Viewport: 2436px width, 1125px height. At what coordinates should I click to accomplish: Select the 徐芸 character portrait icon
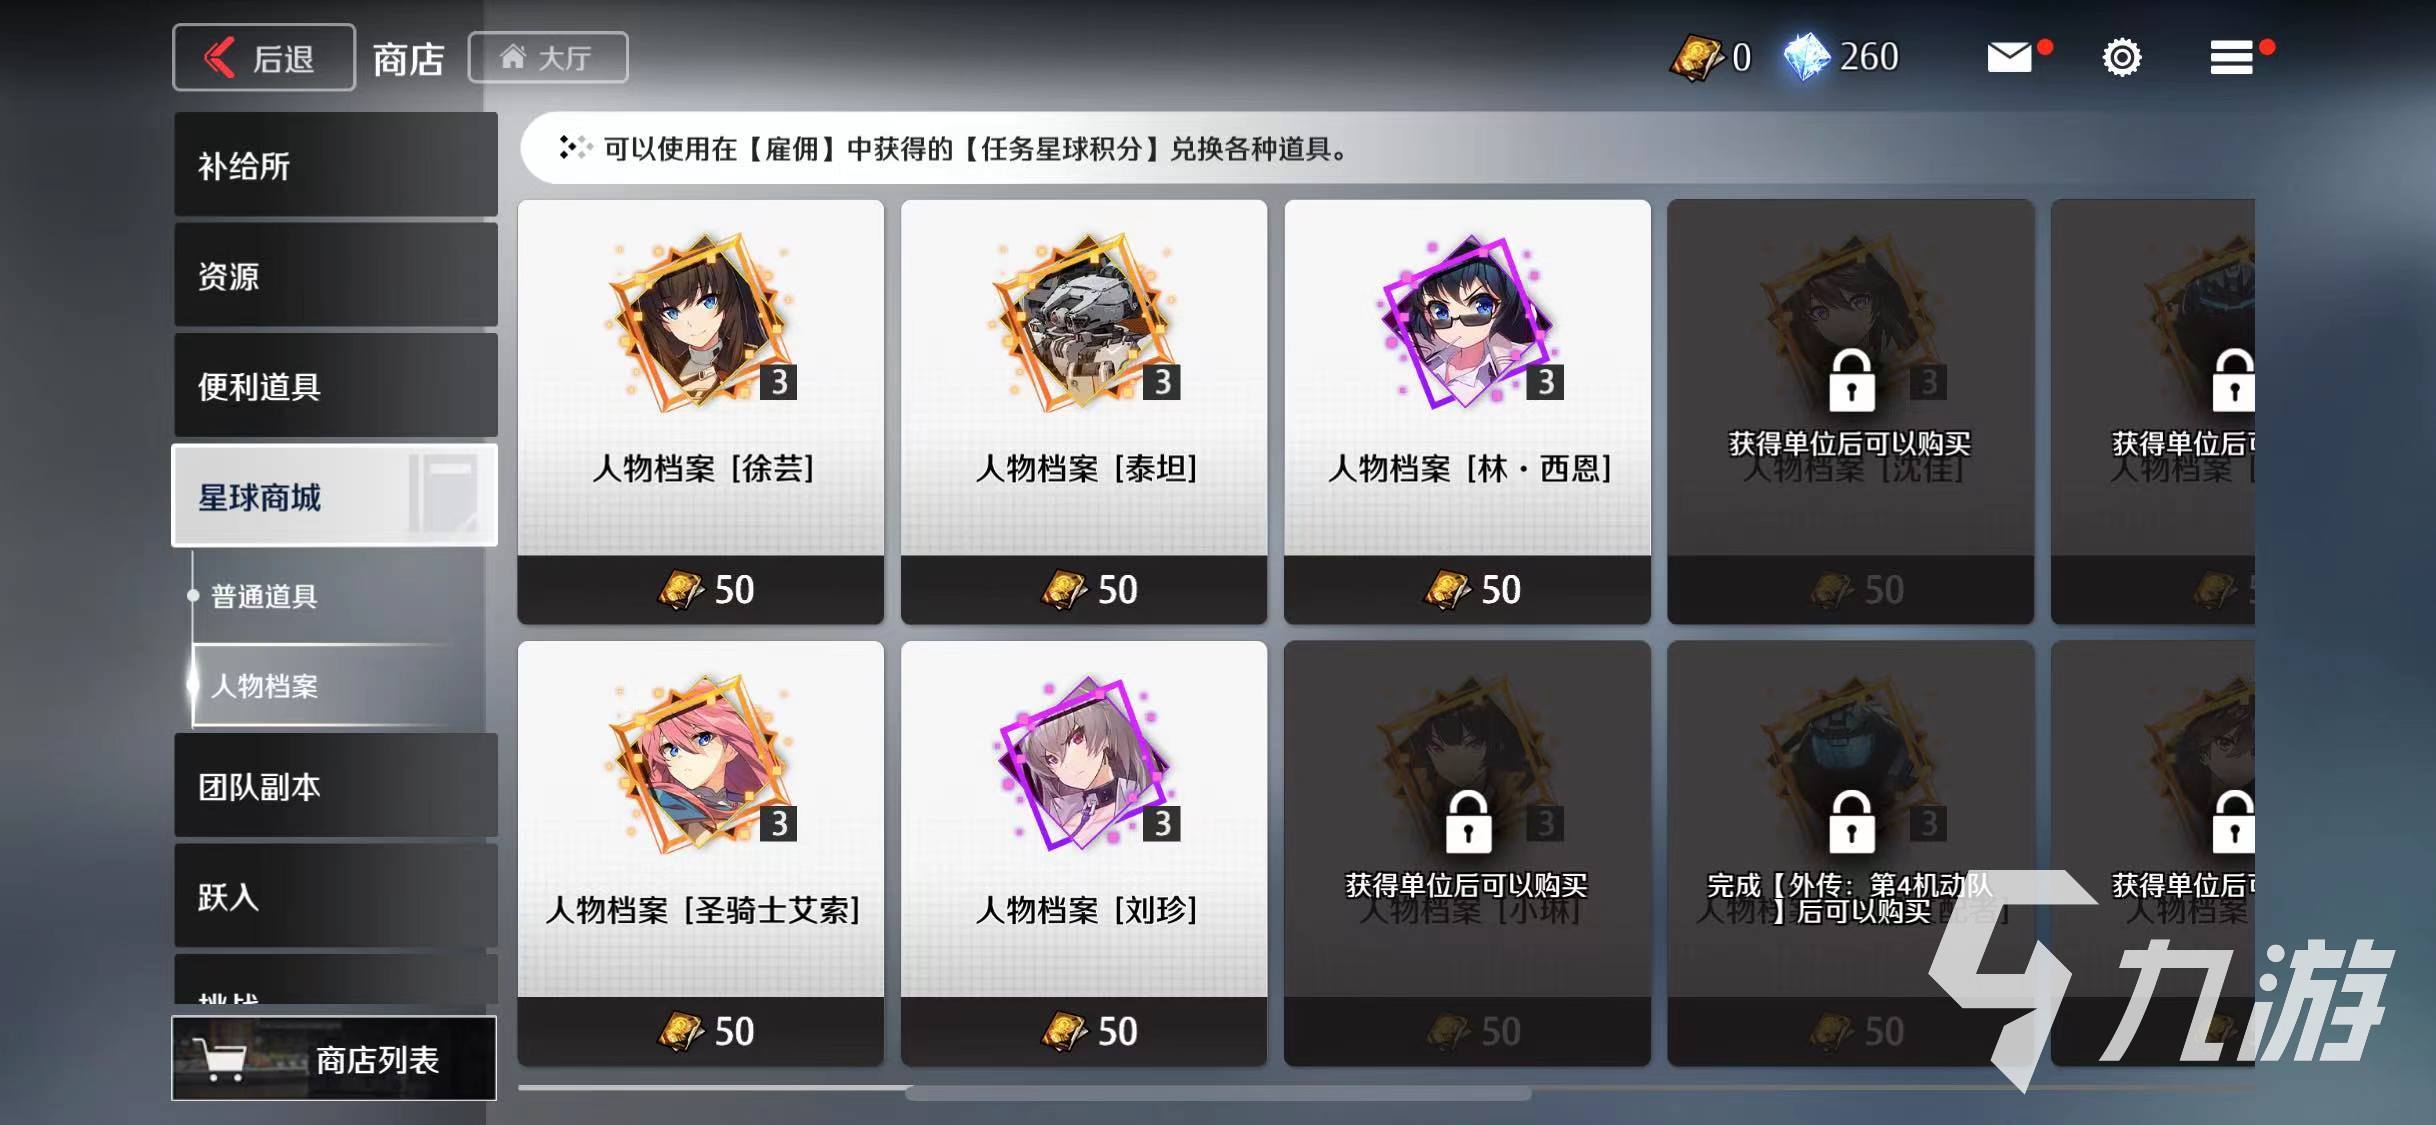pos(700,322)
